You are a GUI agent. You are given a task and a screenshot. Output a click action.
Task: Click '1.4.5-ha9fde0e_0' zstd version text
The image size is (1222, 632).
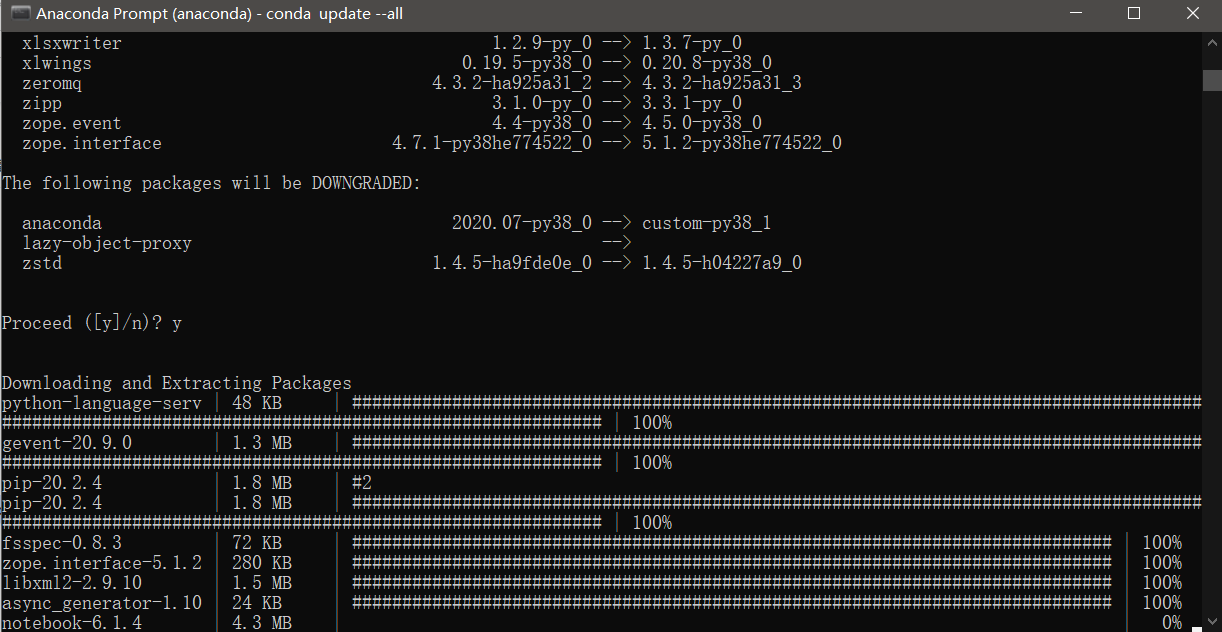pyautogui.click(x=512, y=264)
